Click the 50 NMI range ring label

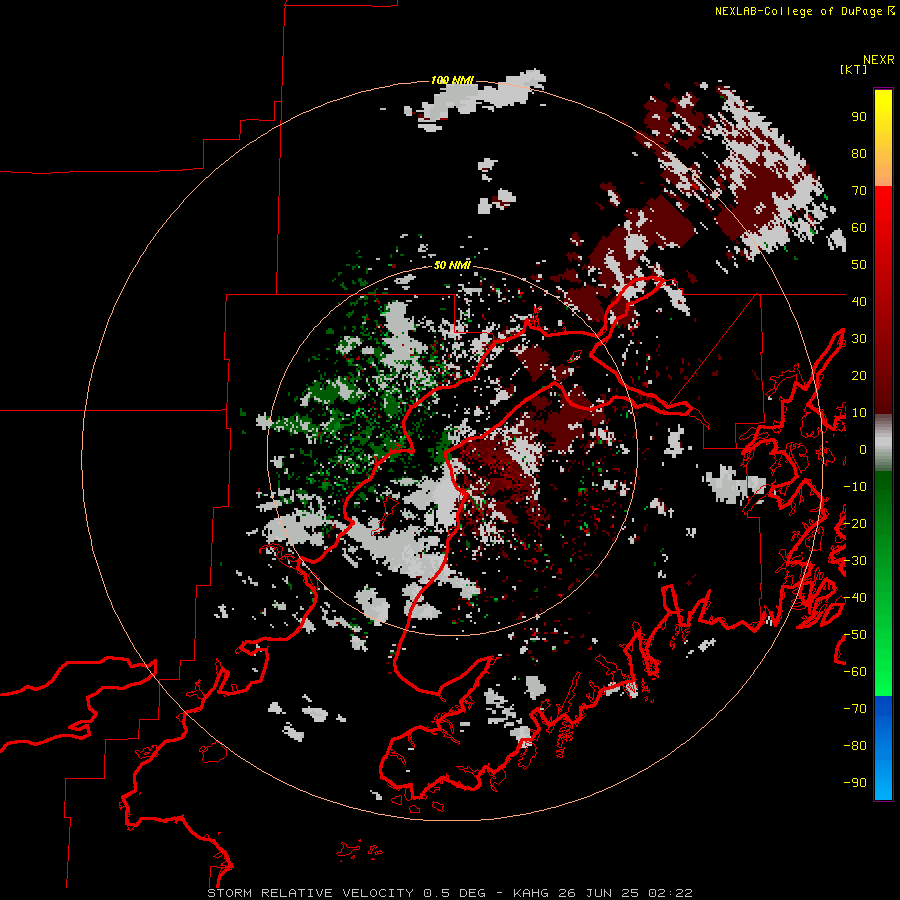[452, 265]
